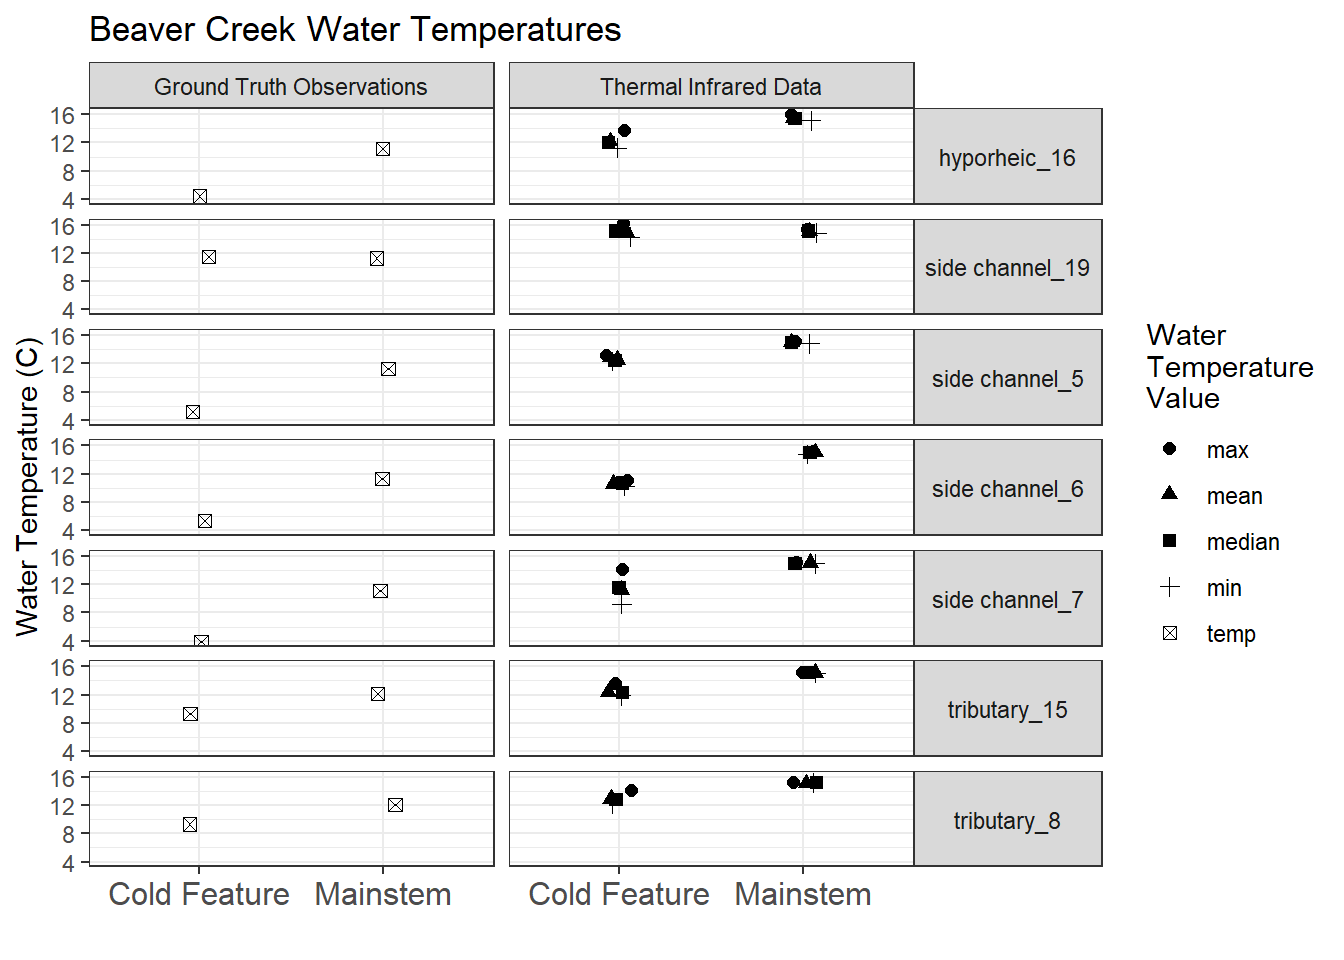This screenshot has width=1344, height=960.
Task: Click side channel_5 Mainstem min plus marker
Action: (810, 344)
